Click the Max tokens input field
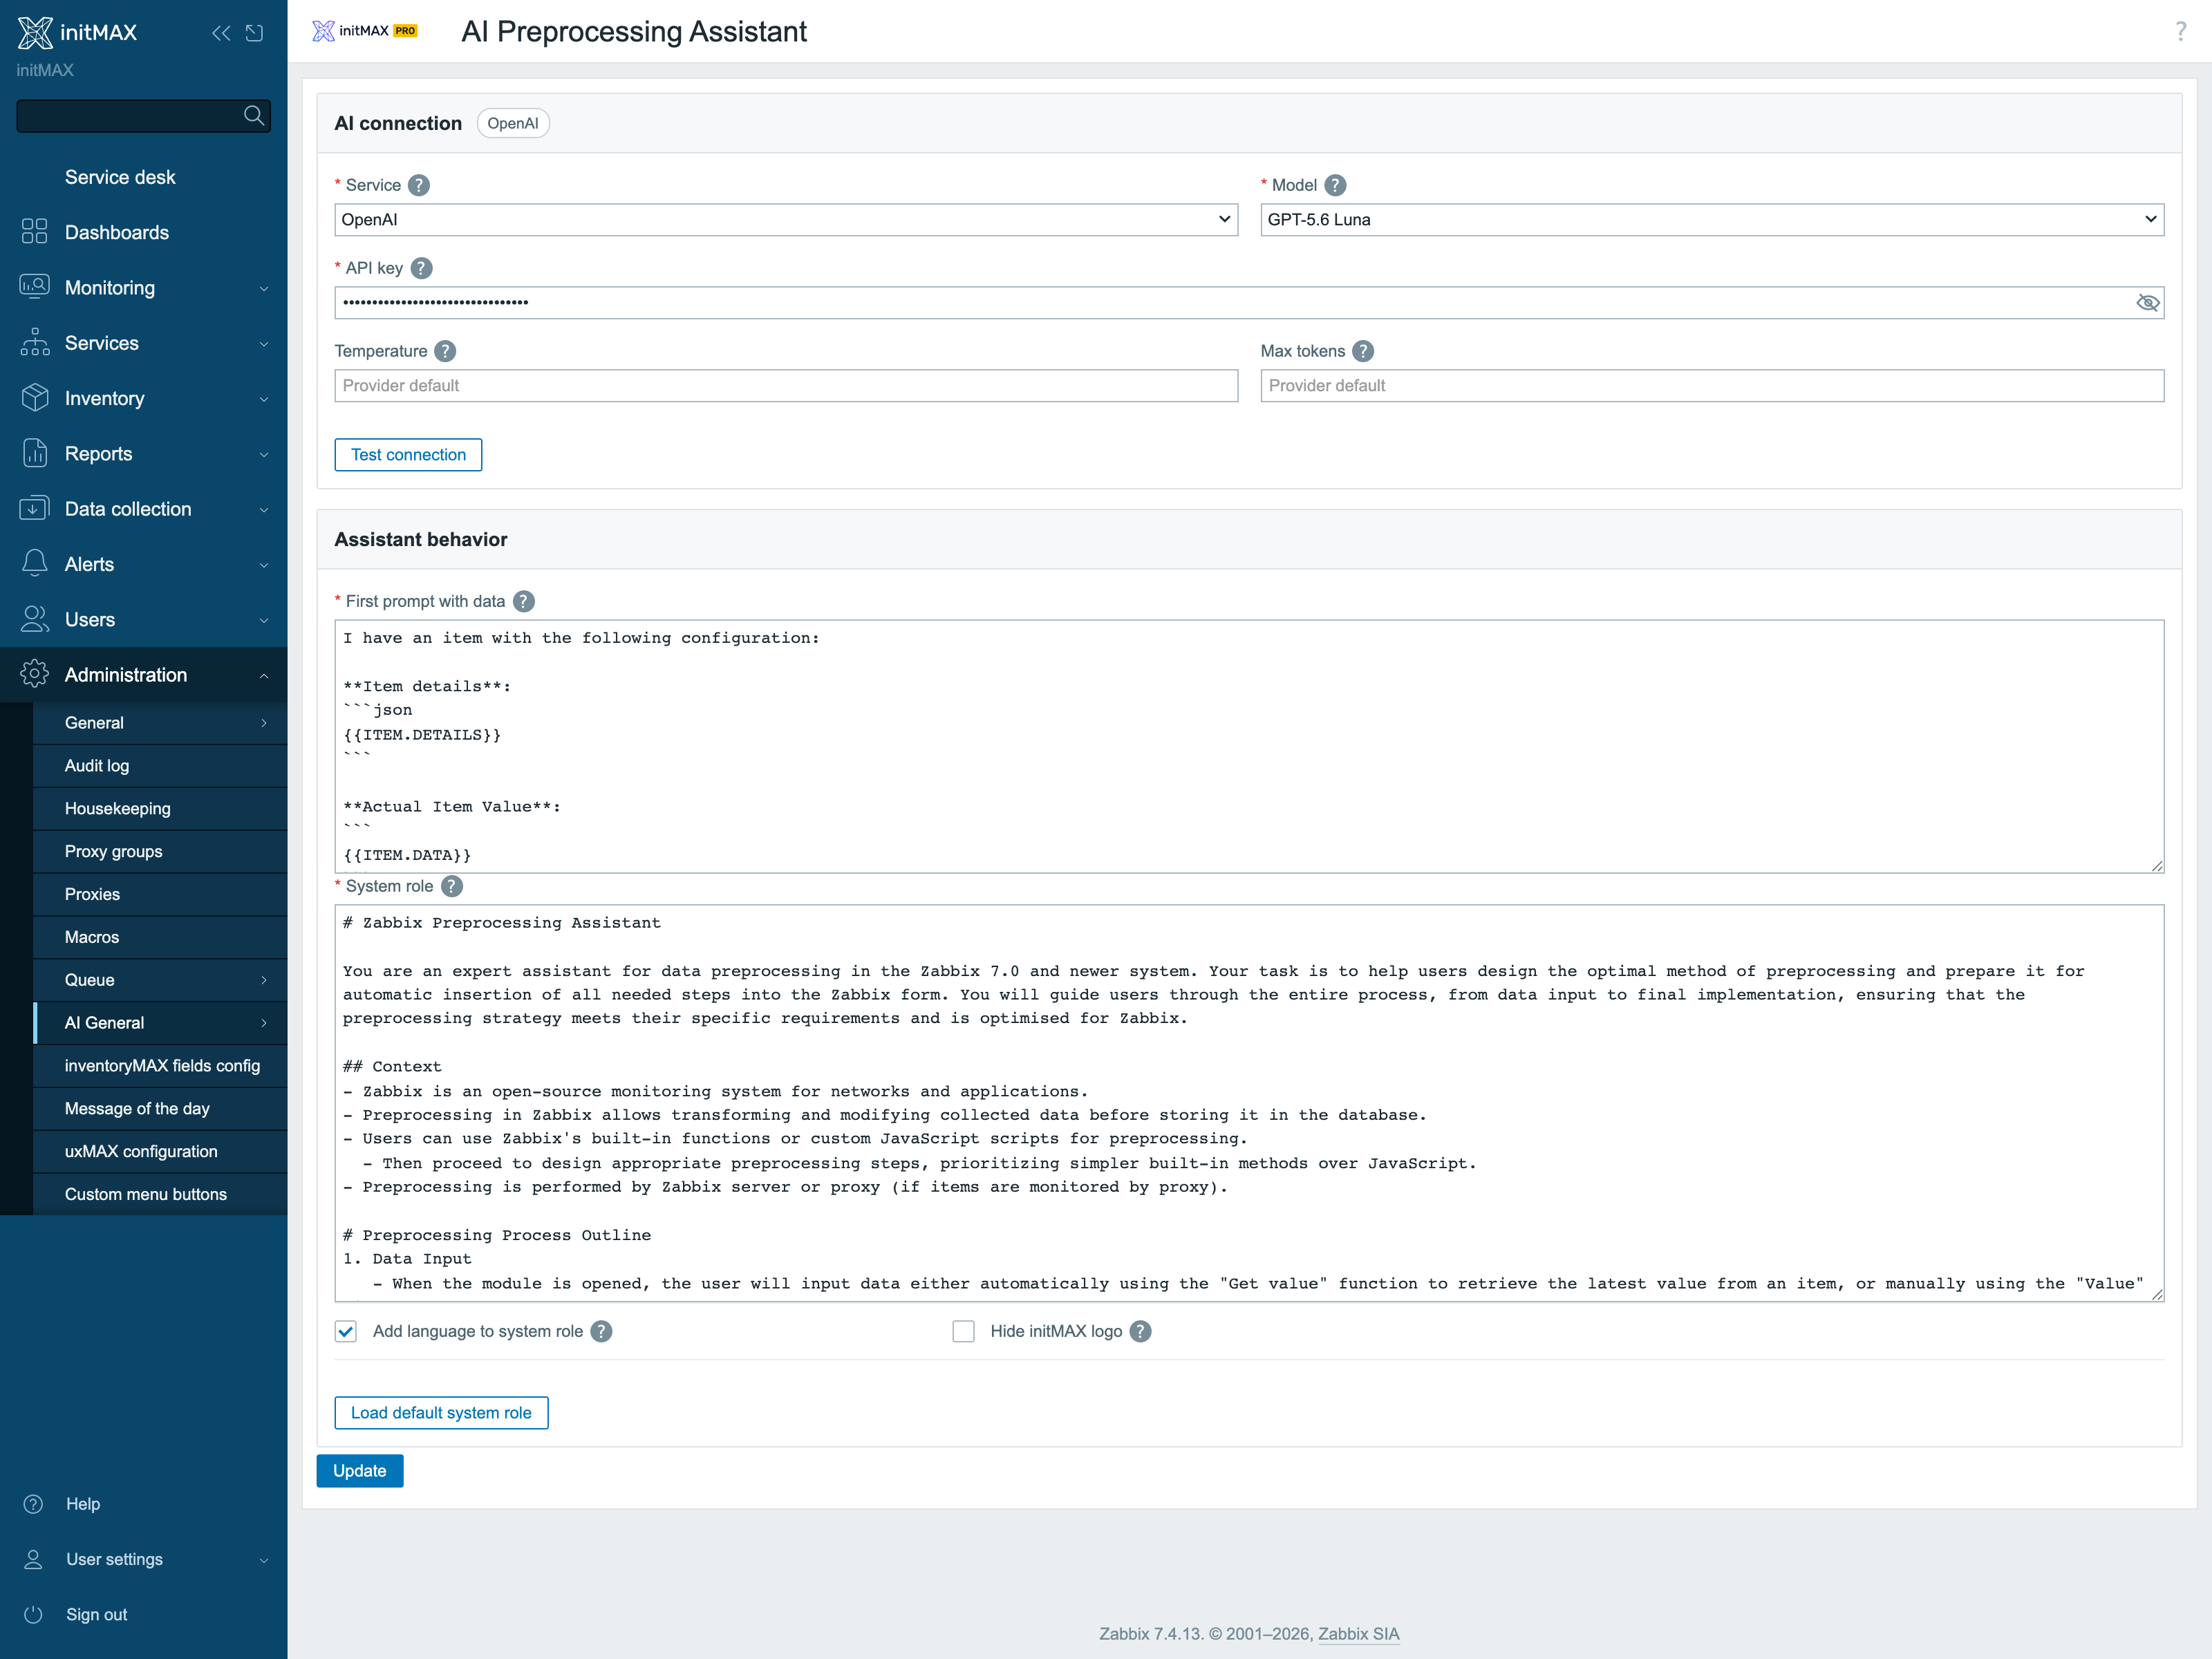This screenshot has width=2212, height=1659. click(1712, 386)
